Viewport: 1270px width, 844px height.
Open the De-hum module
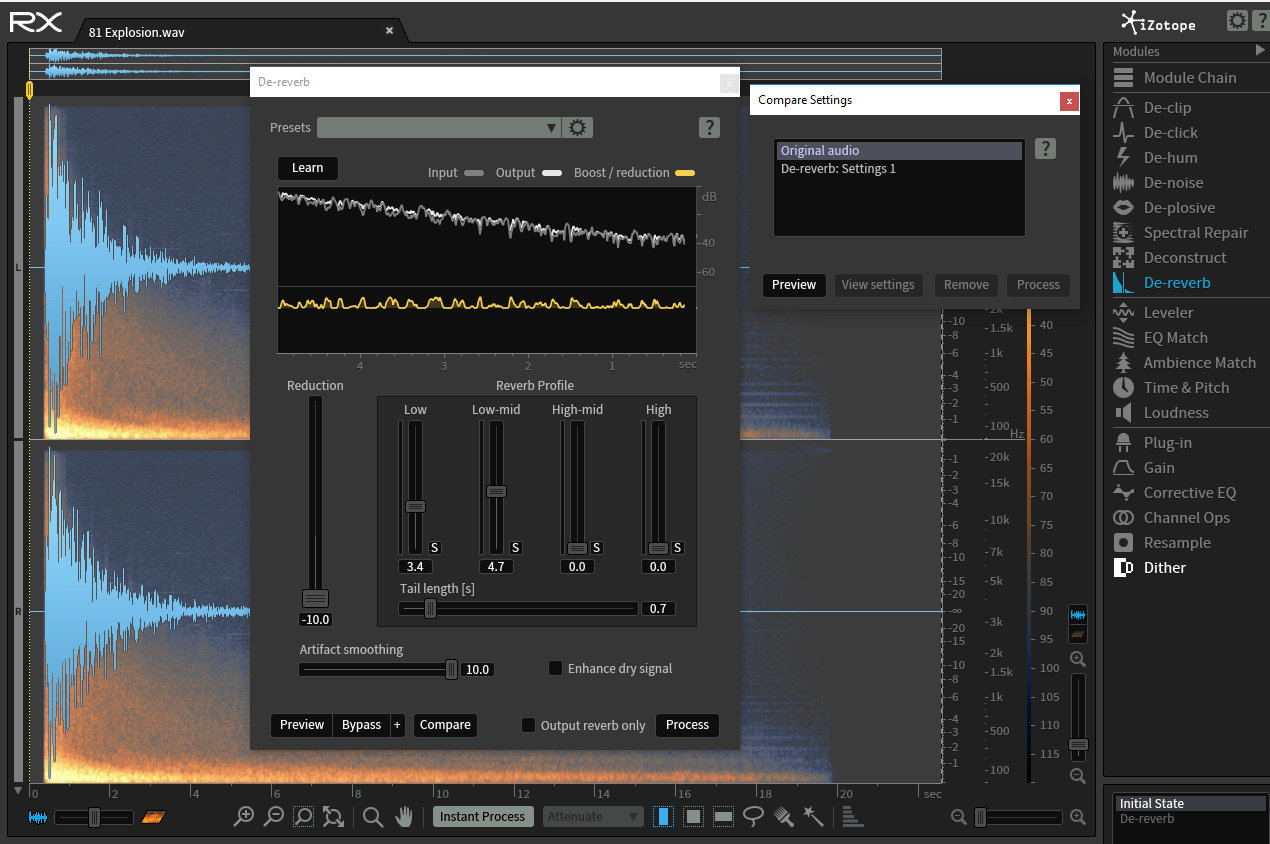point(1170,158)
